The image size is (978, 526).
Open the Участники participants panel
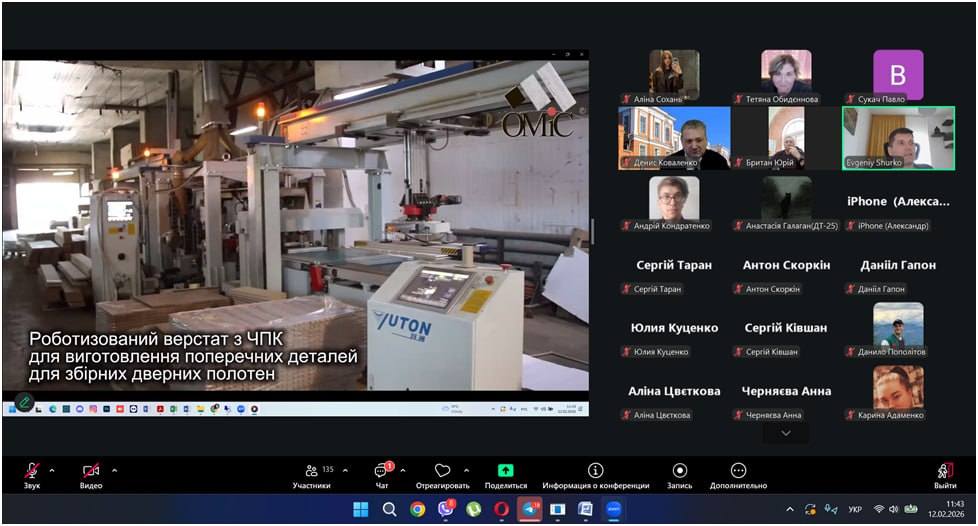(311, 471)
